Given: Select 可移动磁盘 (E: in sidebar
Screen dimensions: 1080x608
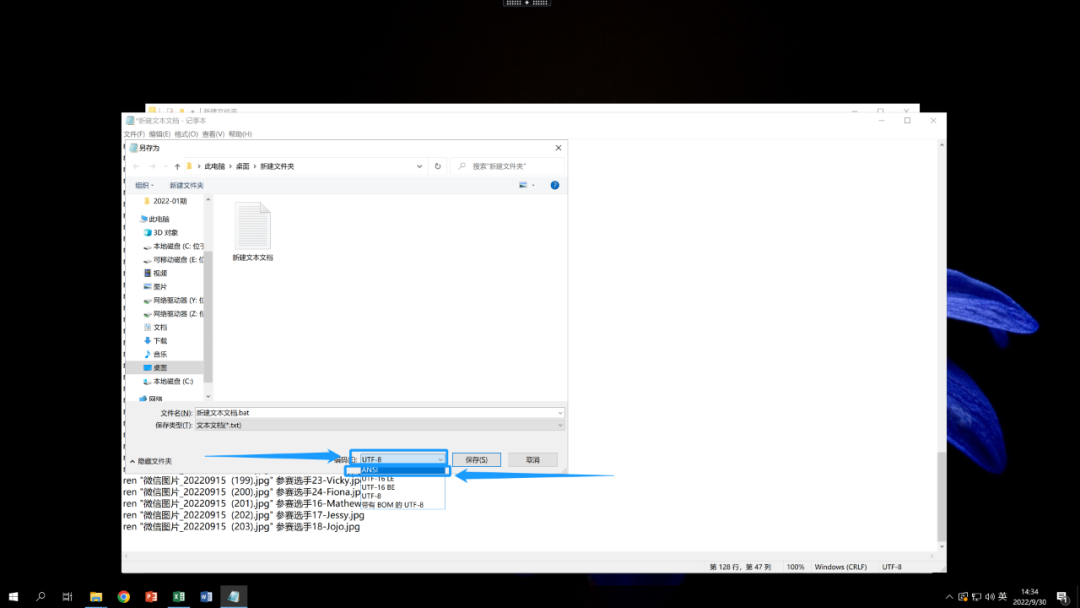Looking at the screenshot, I should 174,260.
